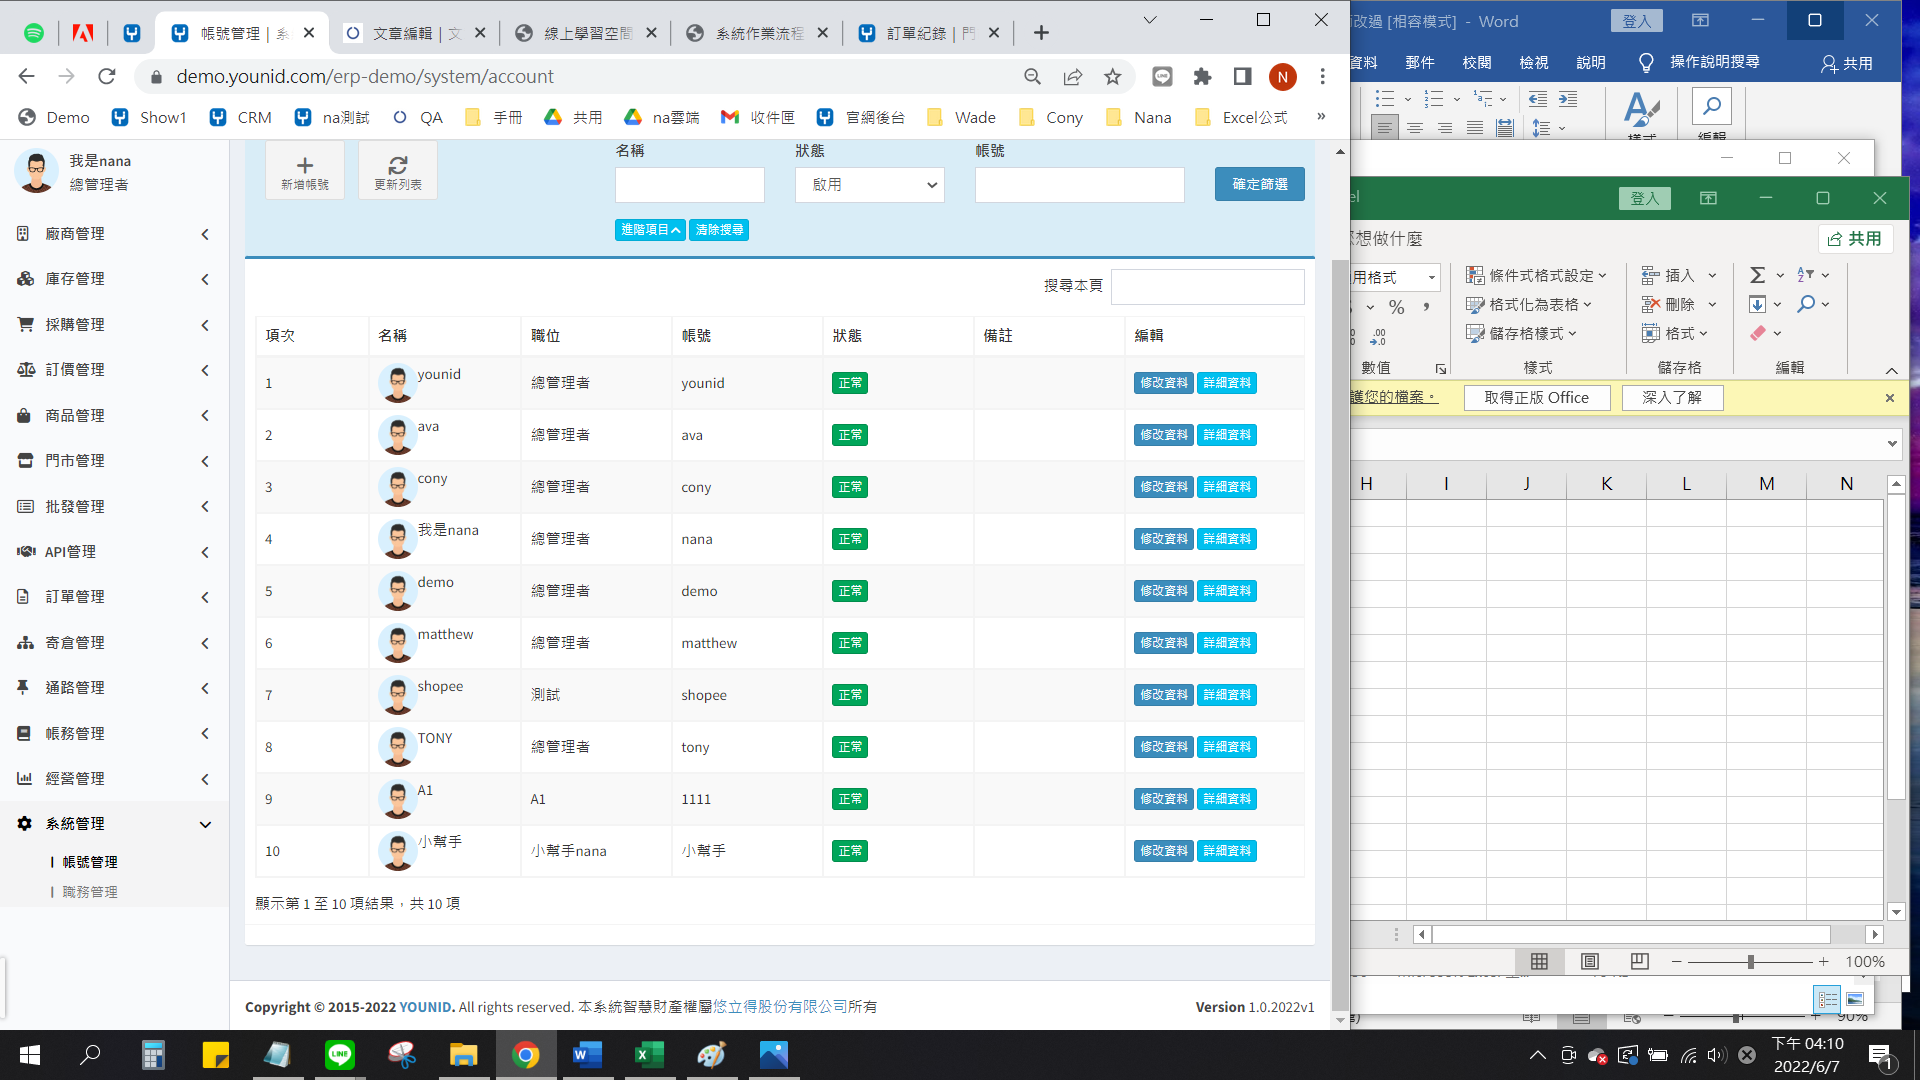Click 修改資料 for account shopee
This screenshot has width=1920, height=1080.
pos(1163,695)
